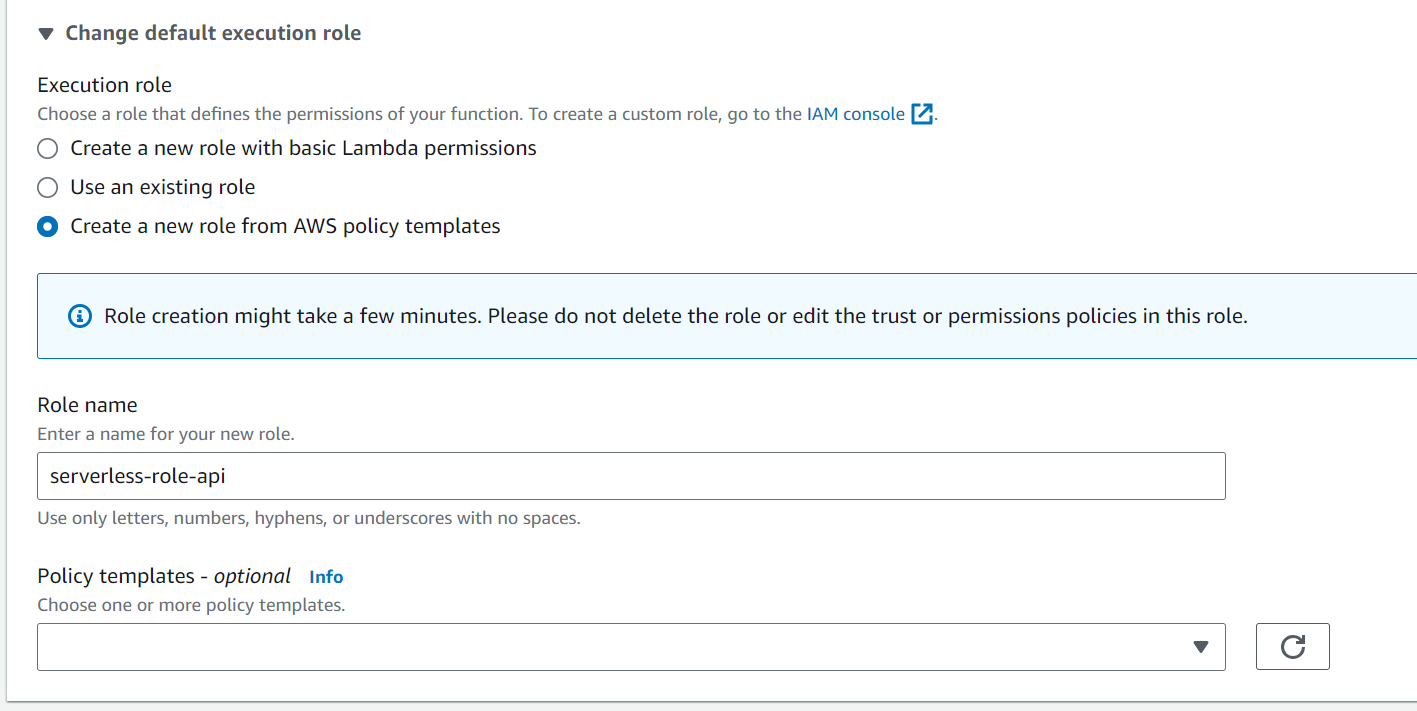1417x711 pixels.
Task: Open the Info link next to Policy templates
Action: pyautogui.click(x=326, y=577)
